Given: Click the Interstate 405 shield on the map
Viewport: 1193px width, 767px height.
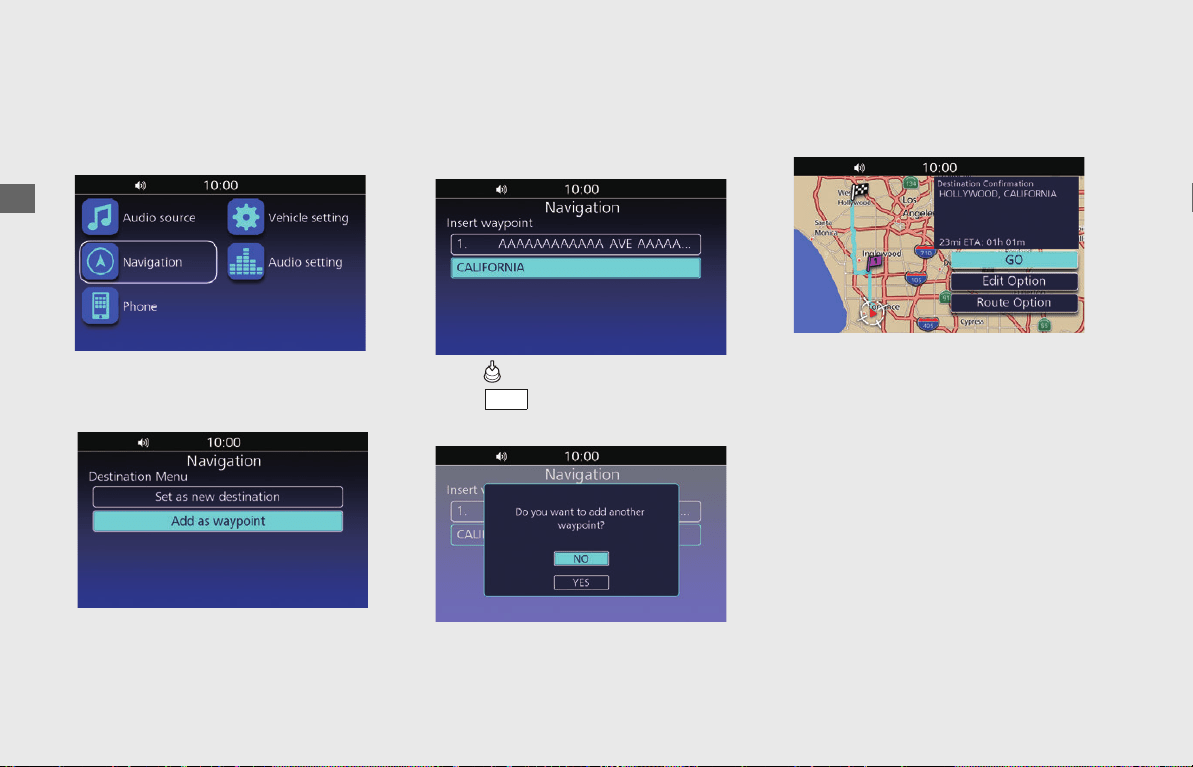Looking at the screenshot, I should click(928, 324).
